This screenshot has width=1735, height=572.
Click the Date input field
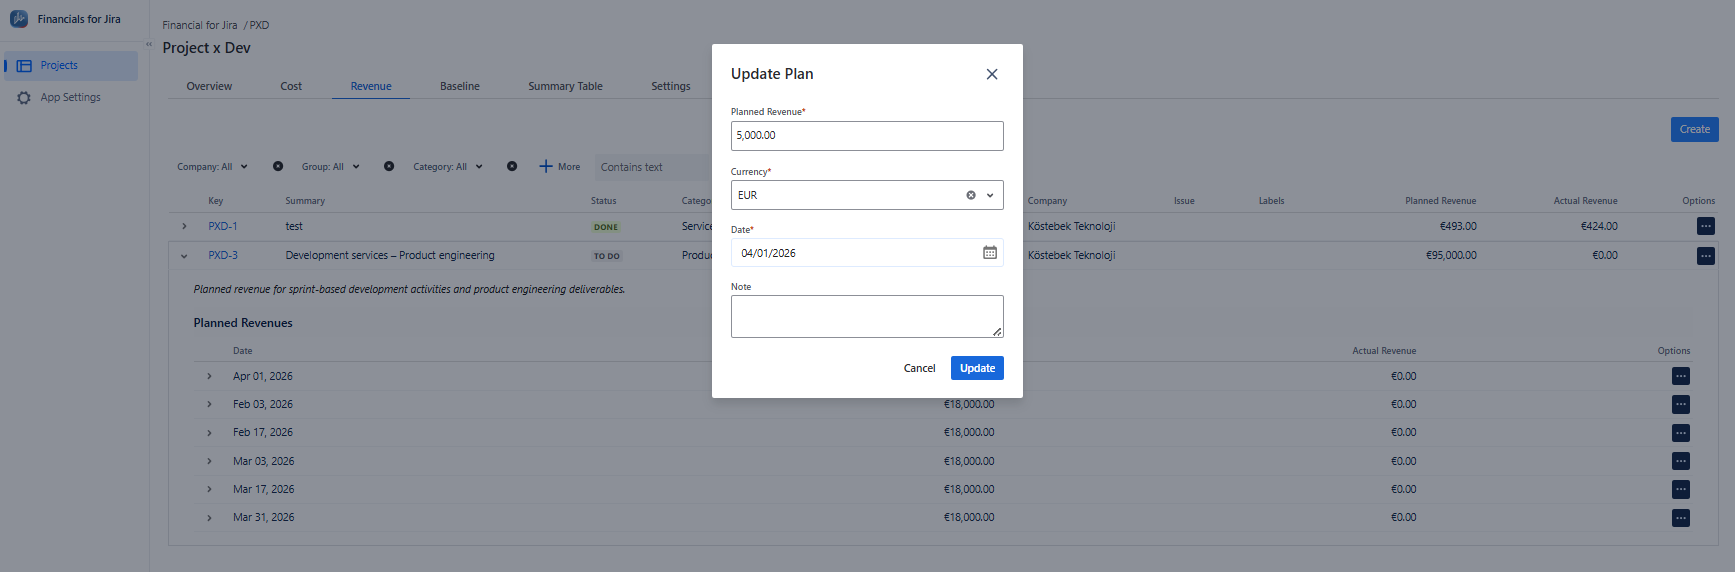click(867, 253)
